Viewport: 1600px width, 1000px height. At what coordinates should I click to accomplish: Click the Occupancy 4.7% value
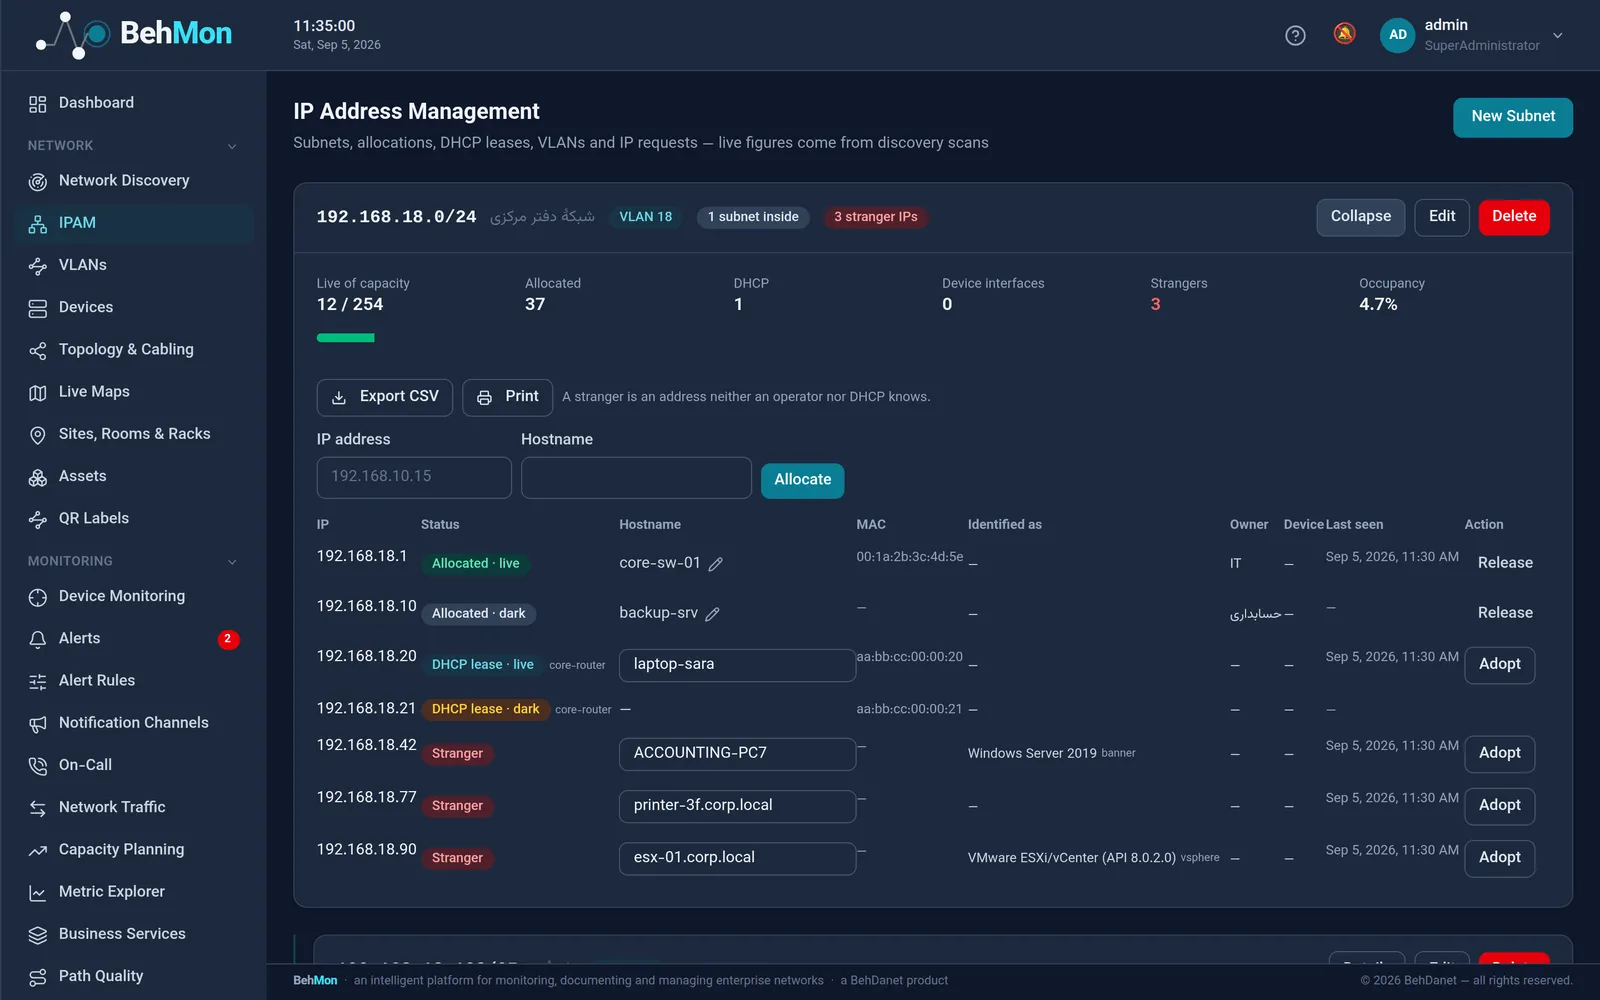point(1378,305)
